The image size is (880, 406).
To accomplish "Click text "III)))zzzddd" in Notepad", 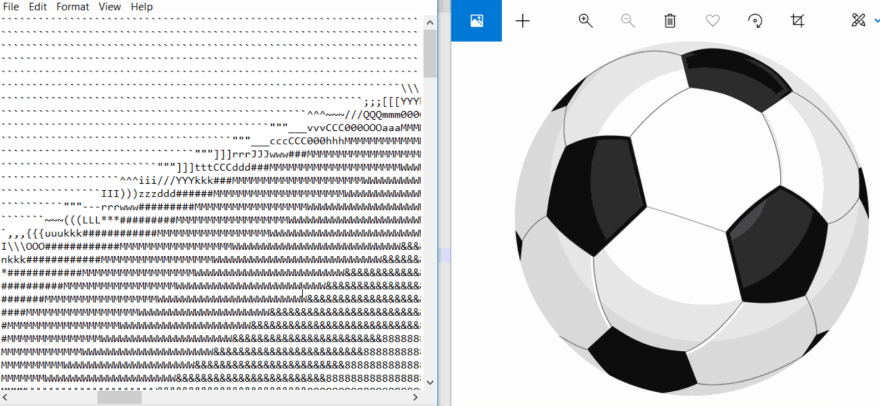I will (138, 194).
